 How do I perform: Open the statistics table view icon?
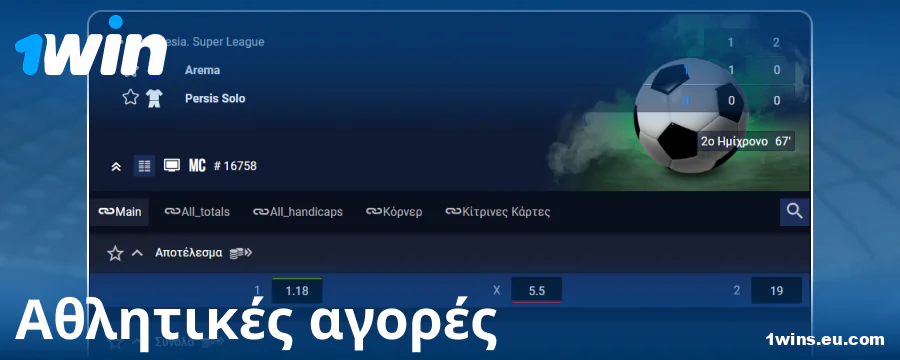pos(144,166)
